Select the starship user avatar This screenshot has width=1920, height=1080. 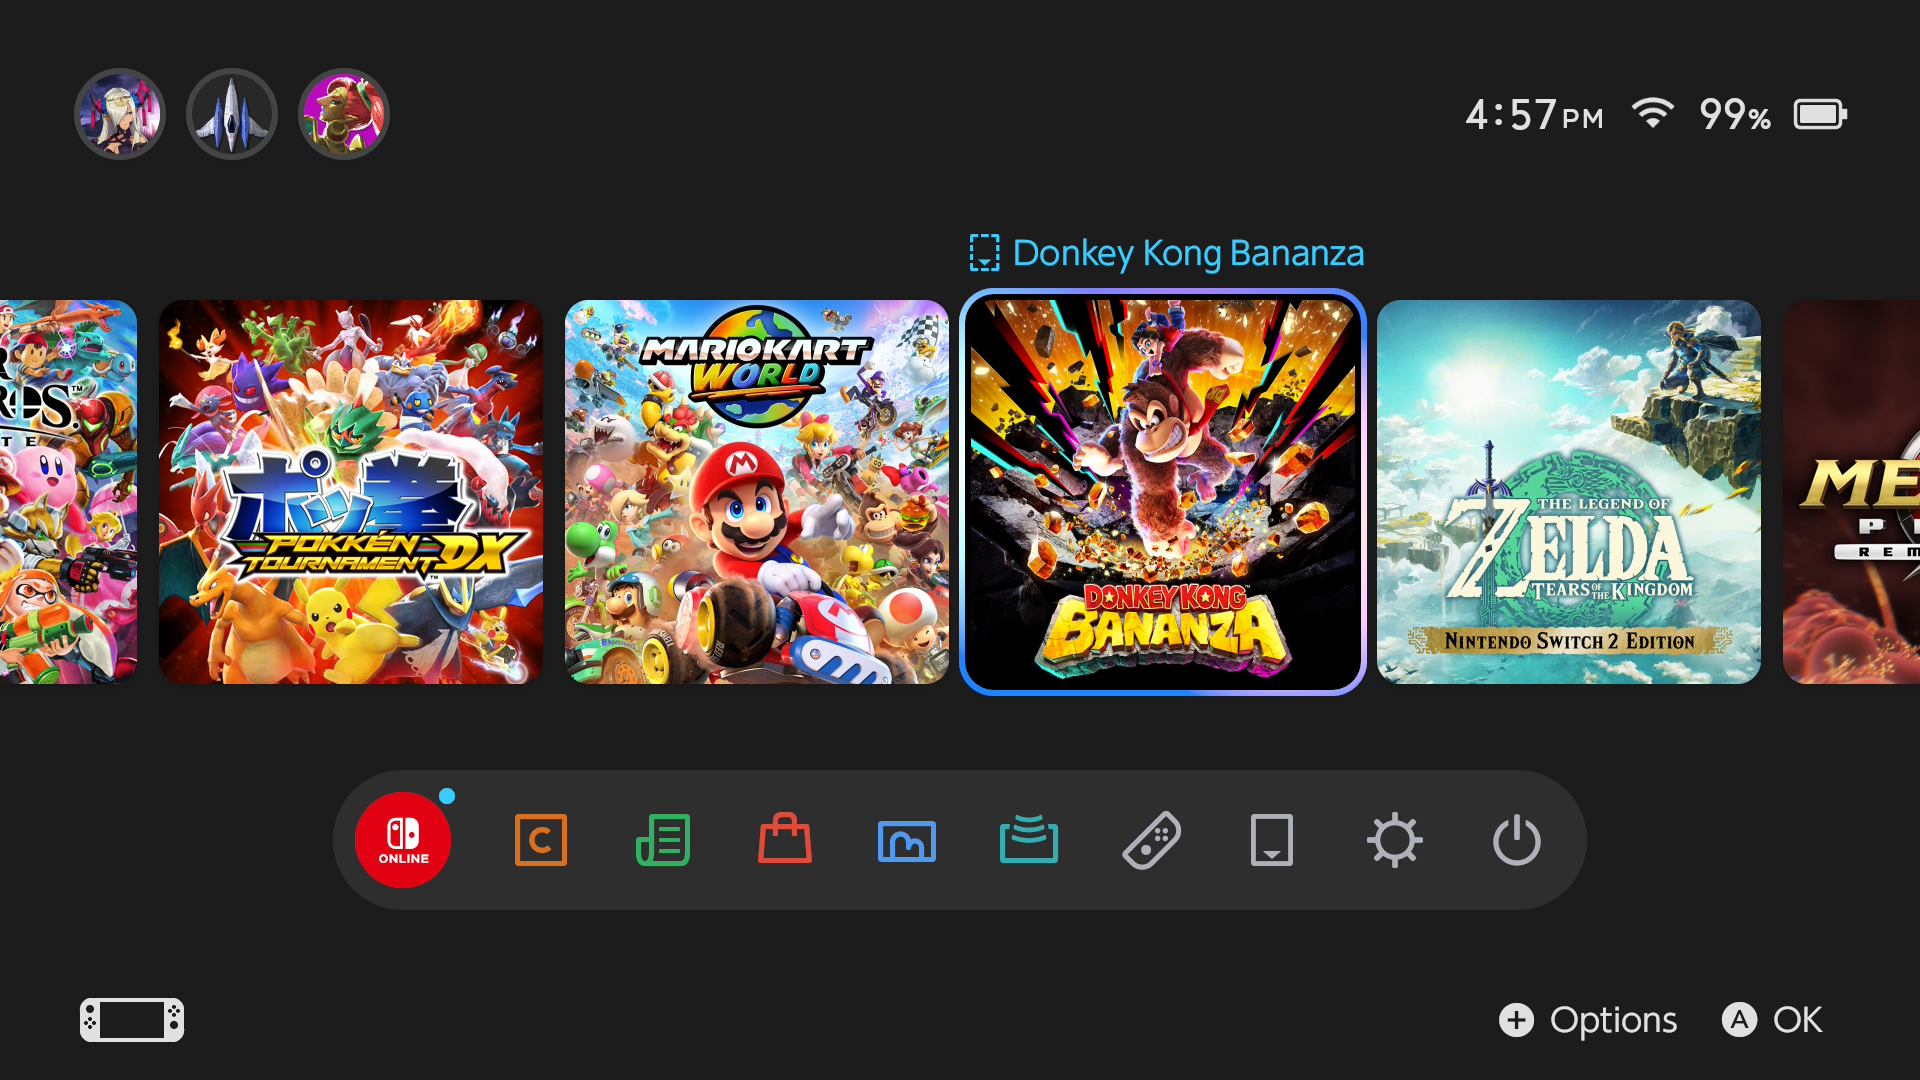[x=232, y=114]
